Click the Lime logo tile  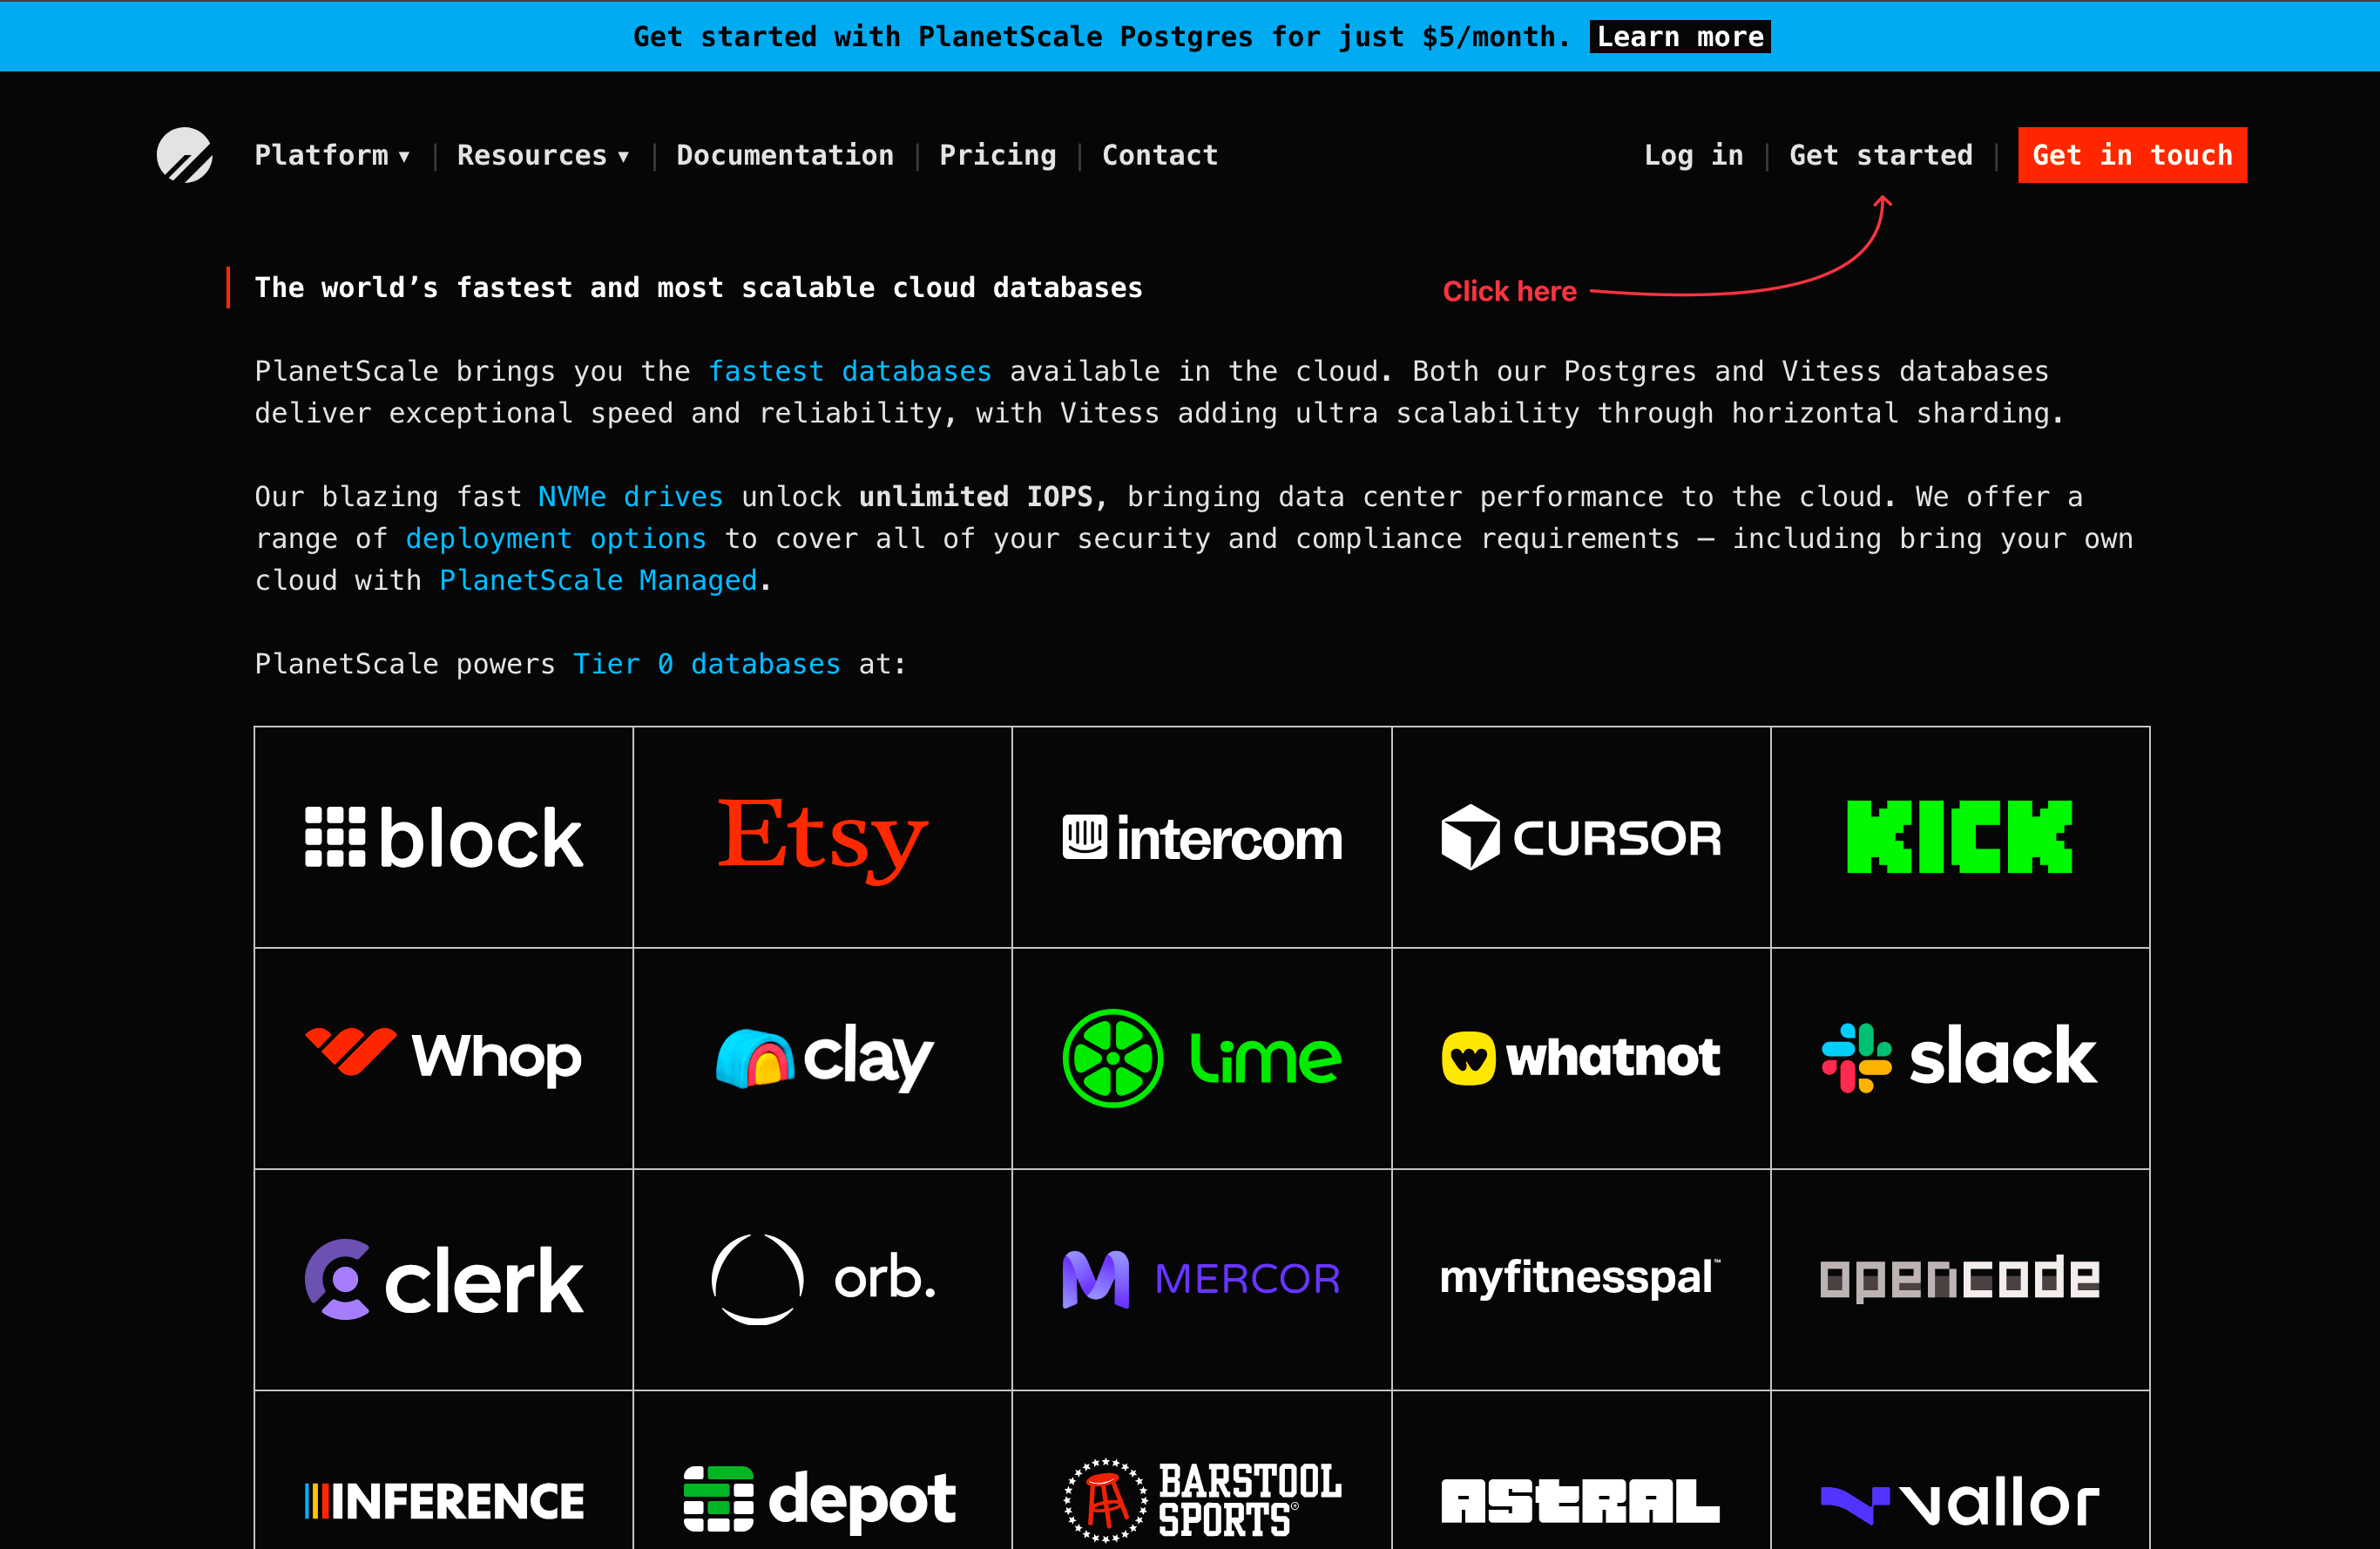(x=1202, y=1058)
